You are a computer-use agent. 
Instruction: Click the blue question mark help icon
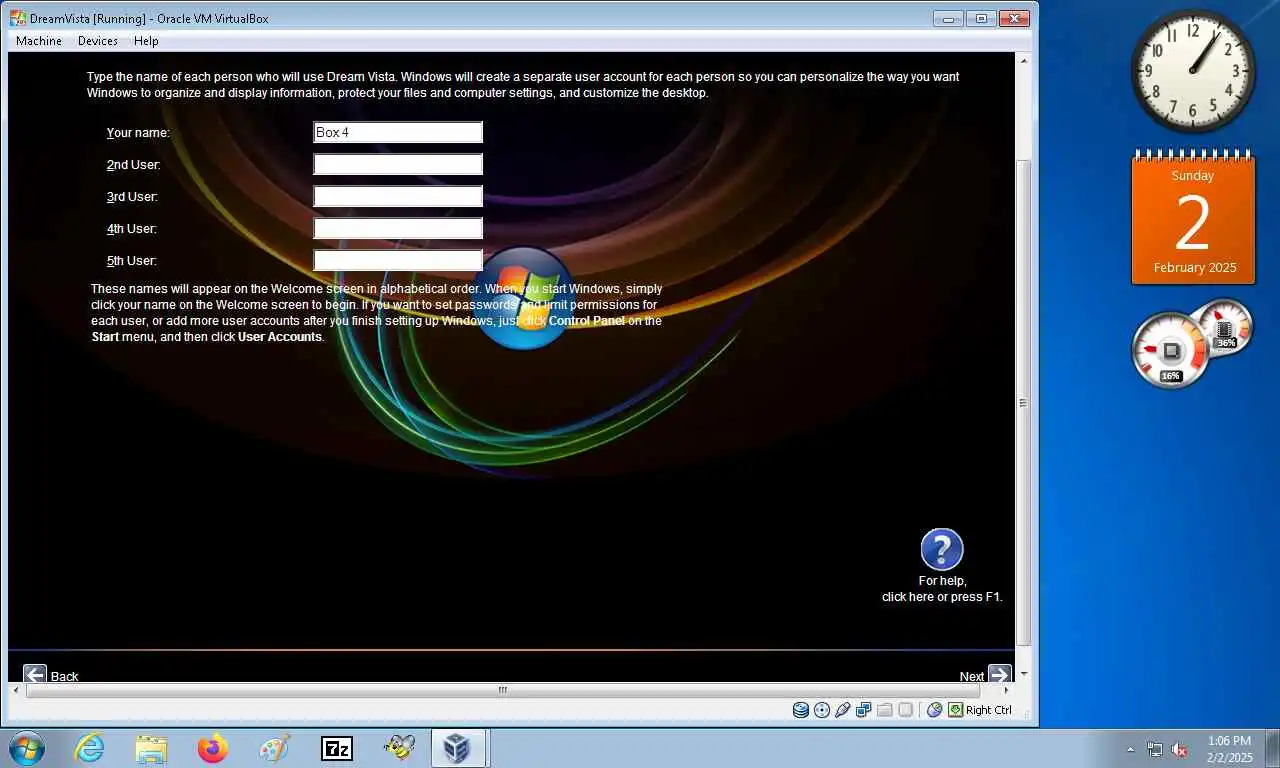941,550
